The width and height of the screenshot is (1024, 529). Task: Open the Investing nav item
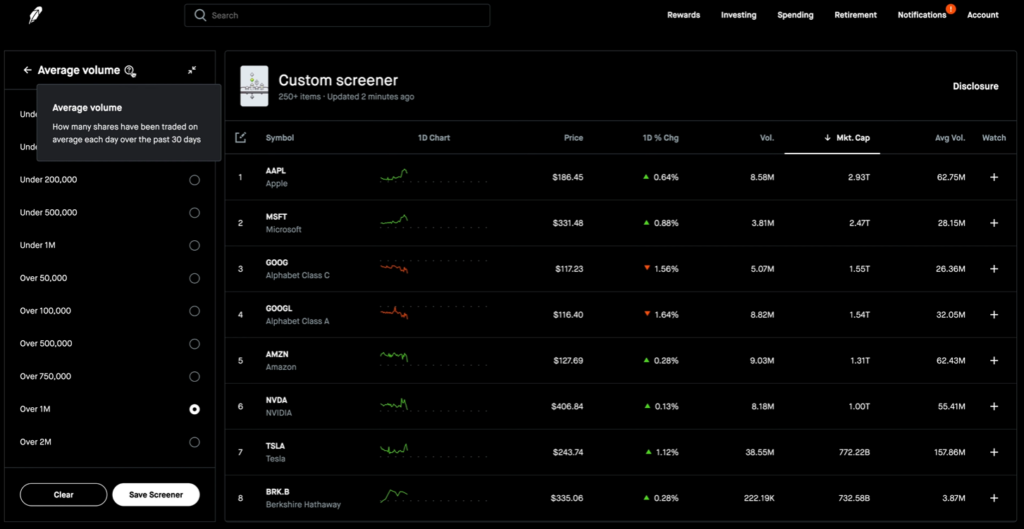[739, 15]
